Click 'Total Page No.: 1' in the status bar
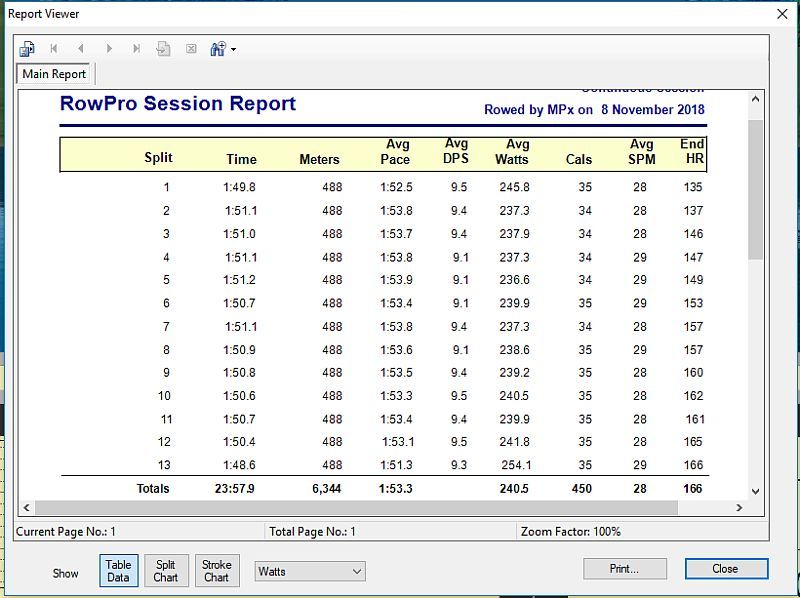800x598 pixels. (x=312, y=532)
